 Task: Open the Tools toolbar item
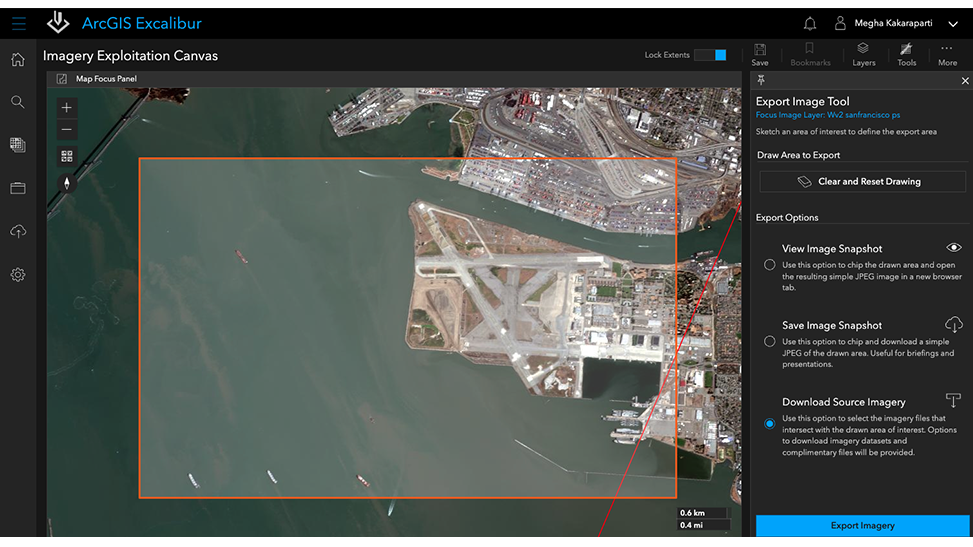pyautogui.click(x=906, y=55)
